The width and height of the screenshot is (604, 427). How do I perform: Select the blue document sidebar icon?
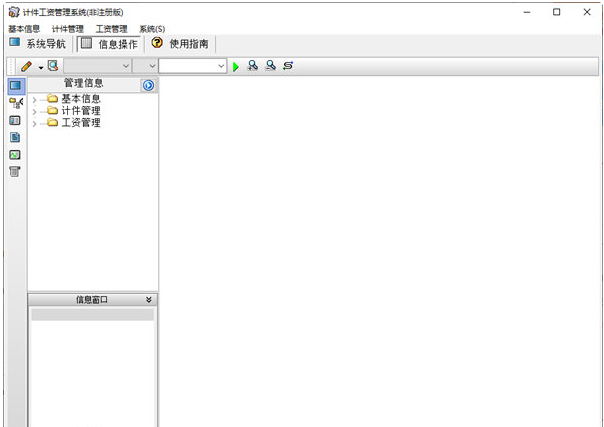click(x=15, y=137)
